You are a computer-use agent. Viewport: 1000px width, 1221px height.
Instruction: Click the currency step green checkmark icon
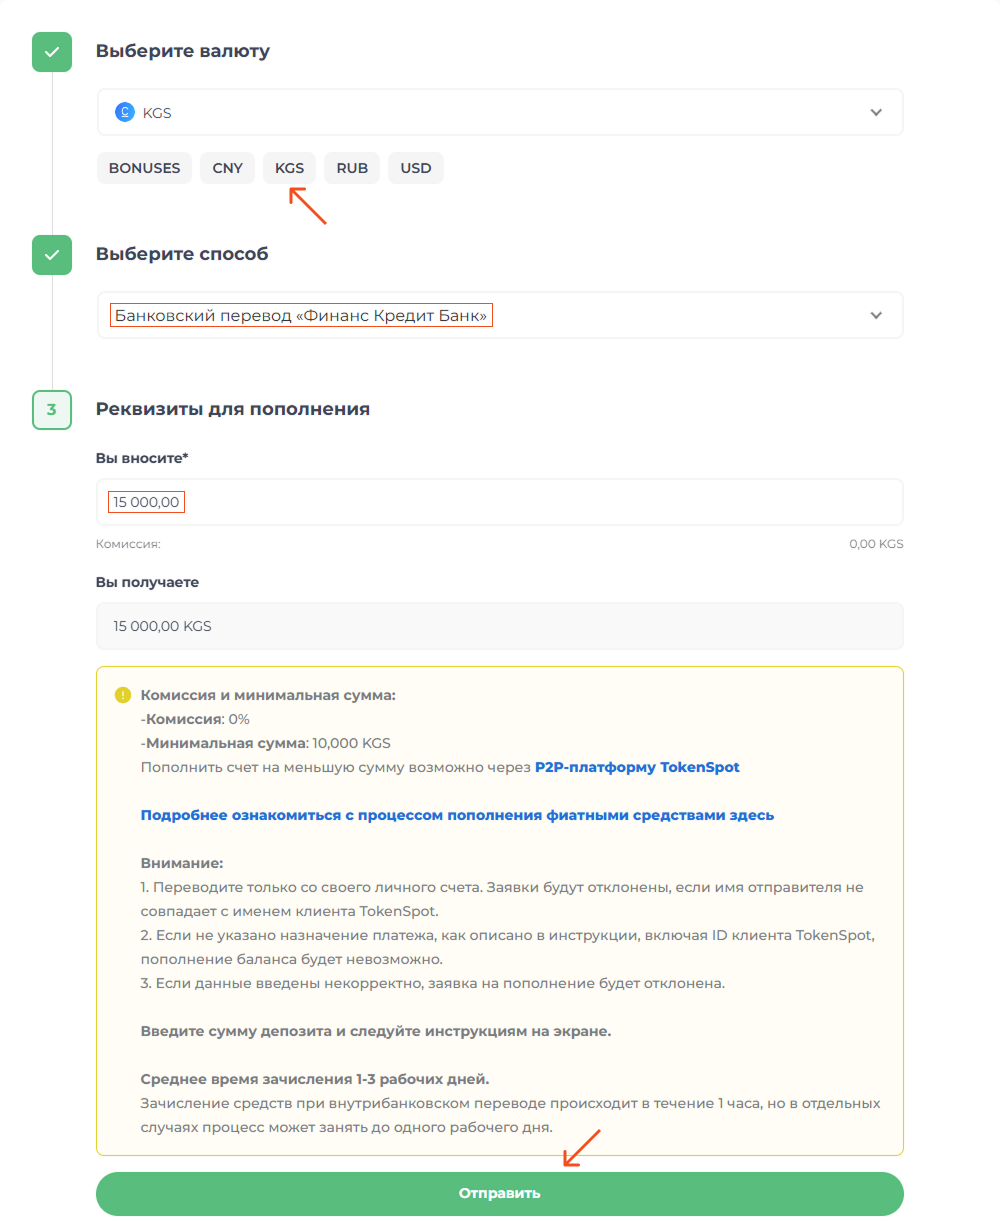(52, 52)
